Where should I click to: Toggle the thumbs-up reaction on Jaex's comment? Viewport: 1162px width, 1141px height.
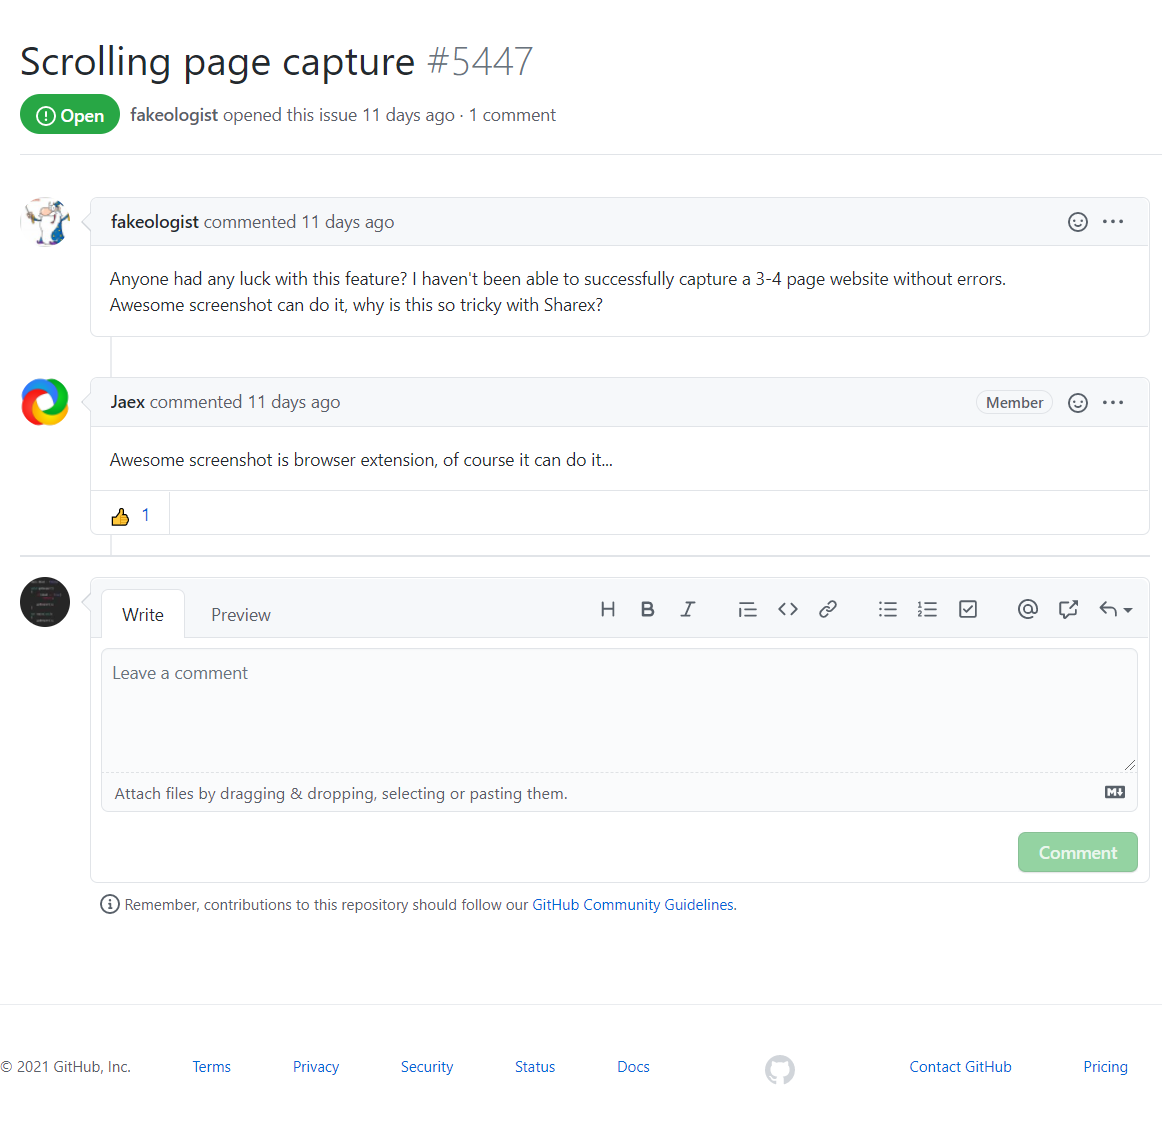coord(131,515)
